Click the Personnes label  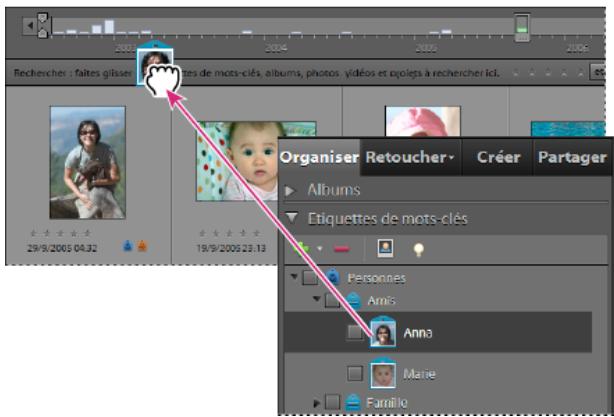coord(376,278)
